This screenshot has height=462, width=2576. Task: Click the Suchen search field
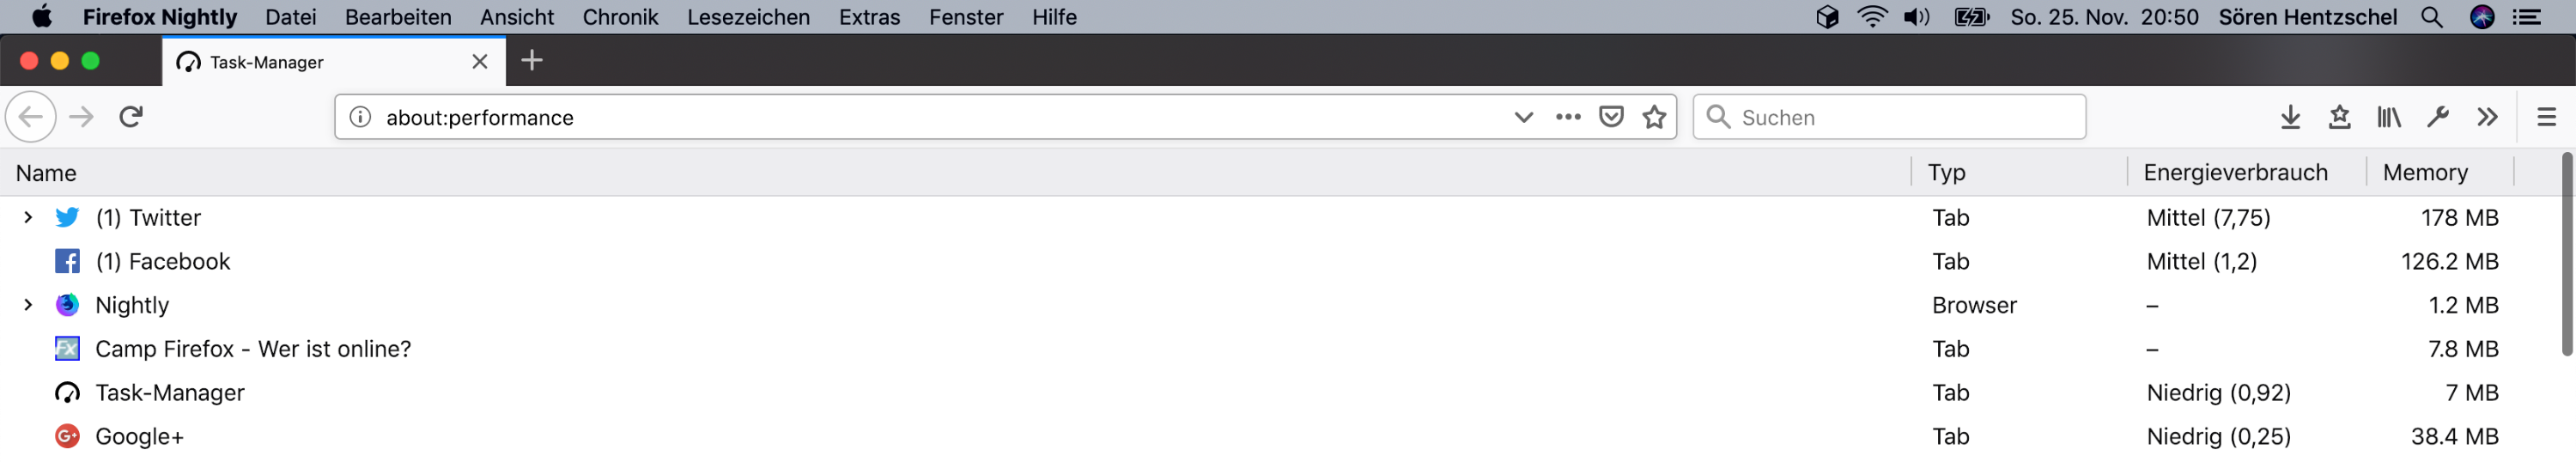1900,117
